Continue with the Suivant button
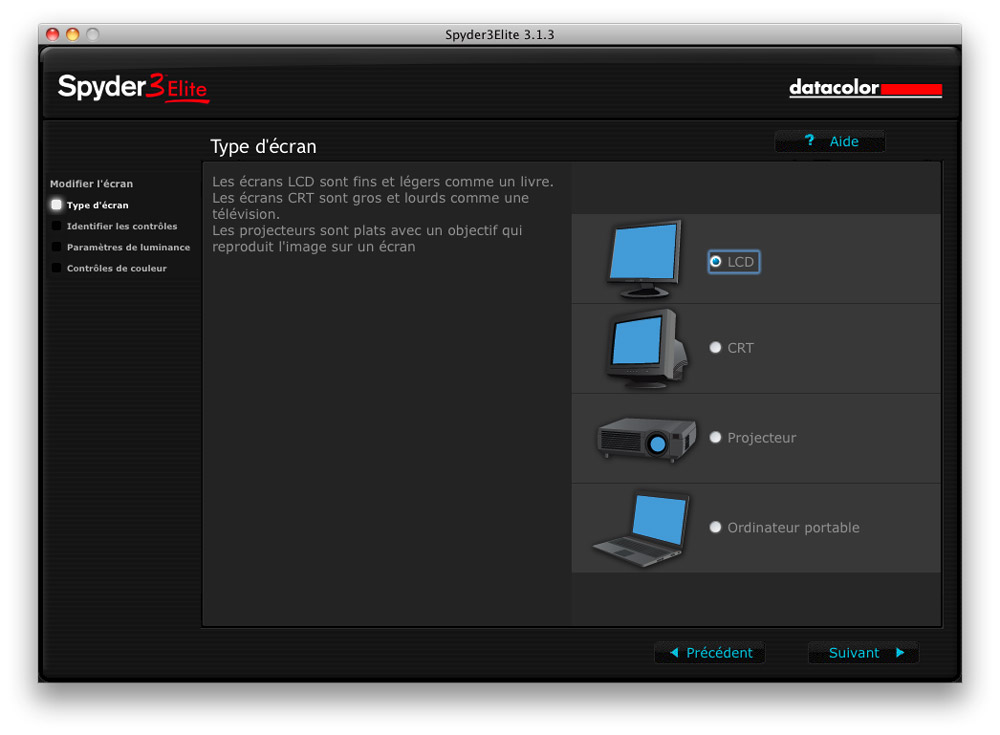 pyautogui.click(x=864, y=653)
